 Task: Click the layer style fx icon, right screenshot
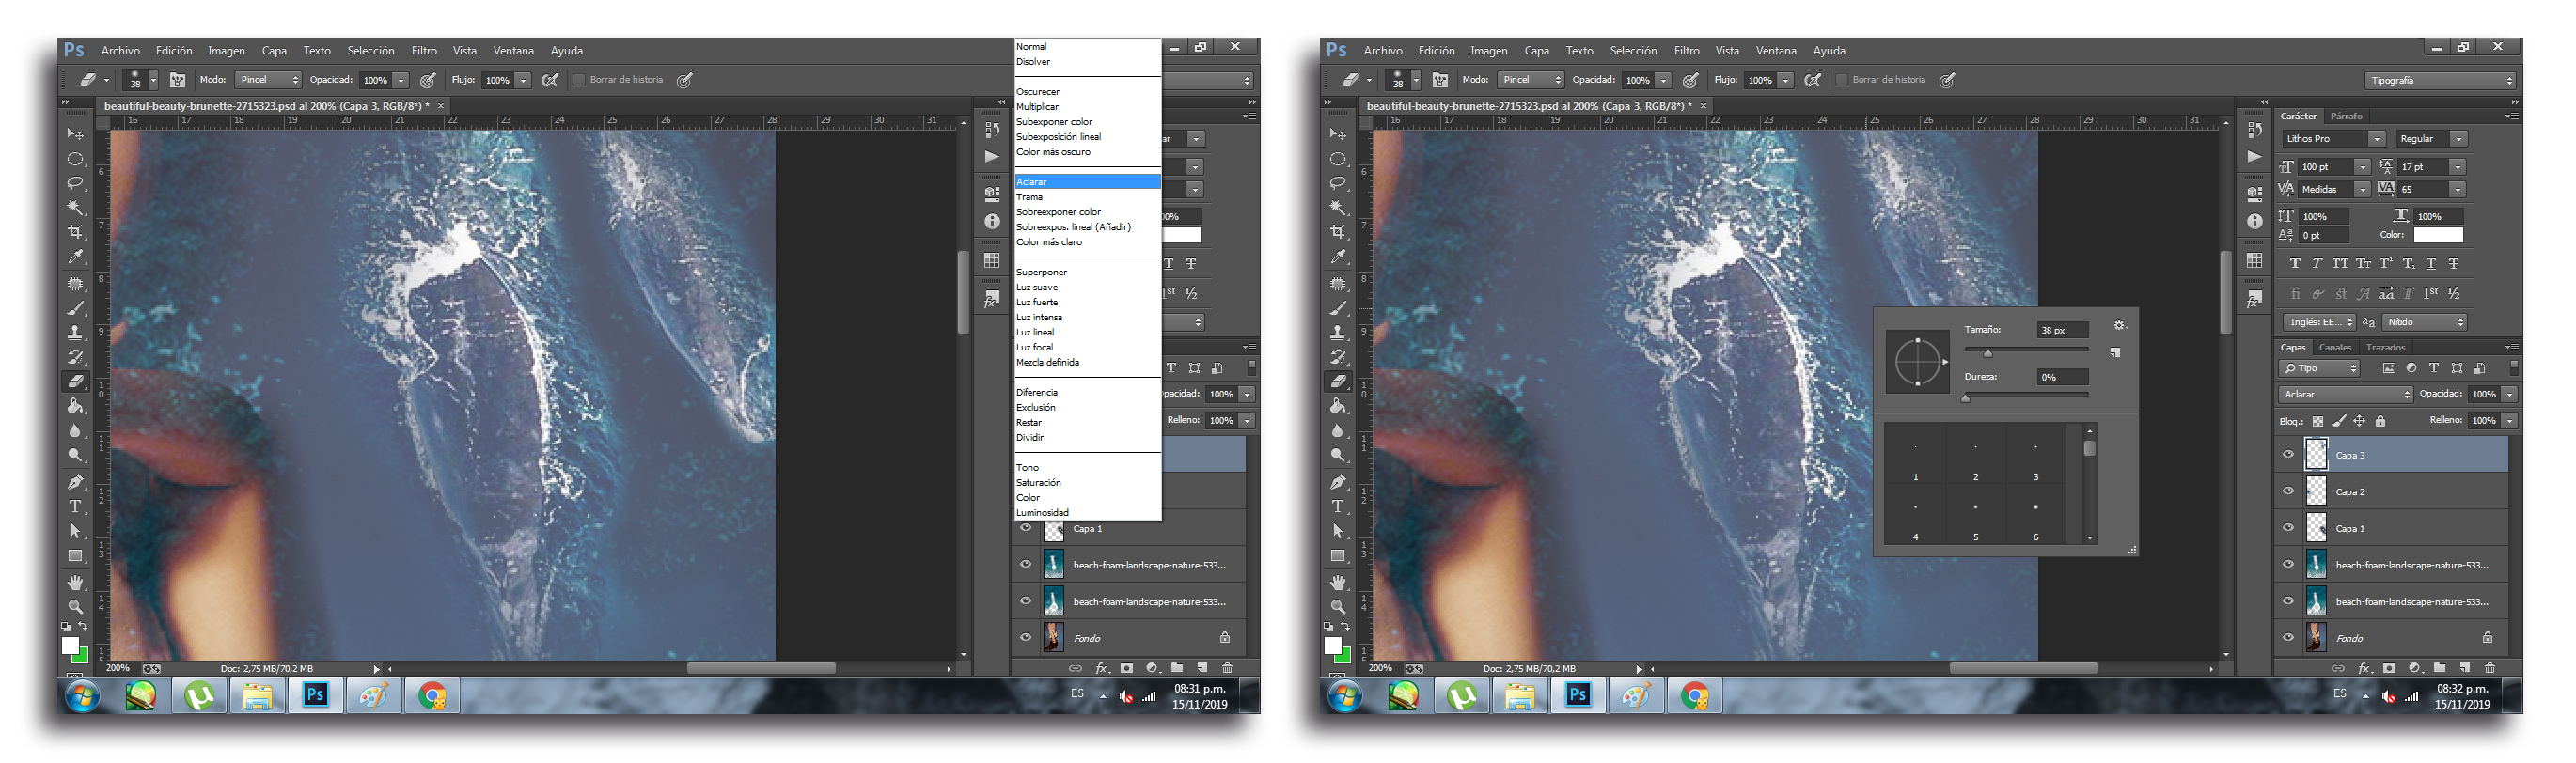point(2365,668)
